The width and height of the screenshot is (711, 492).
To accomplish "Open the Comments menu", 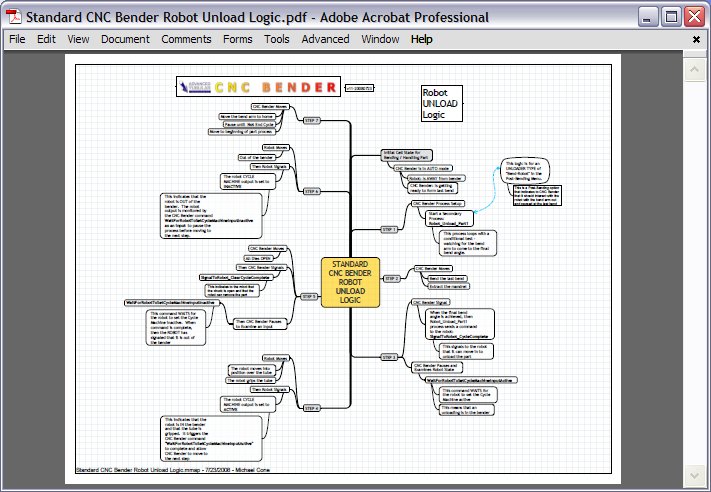I will pos(186,39).
